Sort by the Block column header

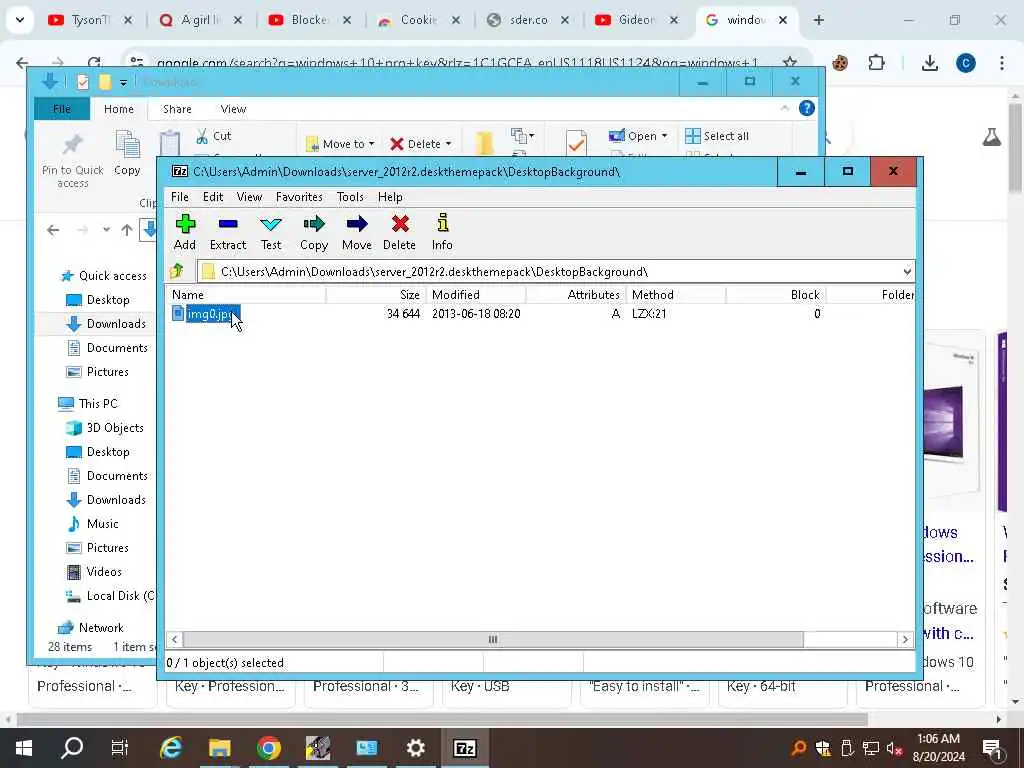point(776,295)
